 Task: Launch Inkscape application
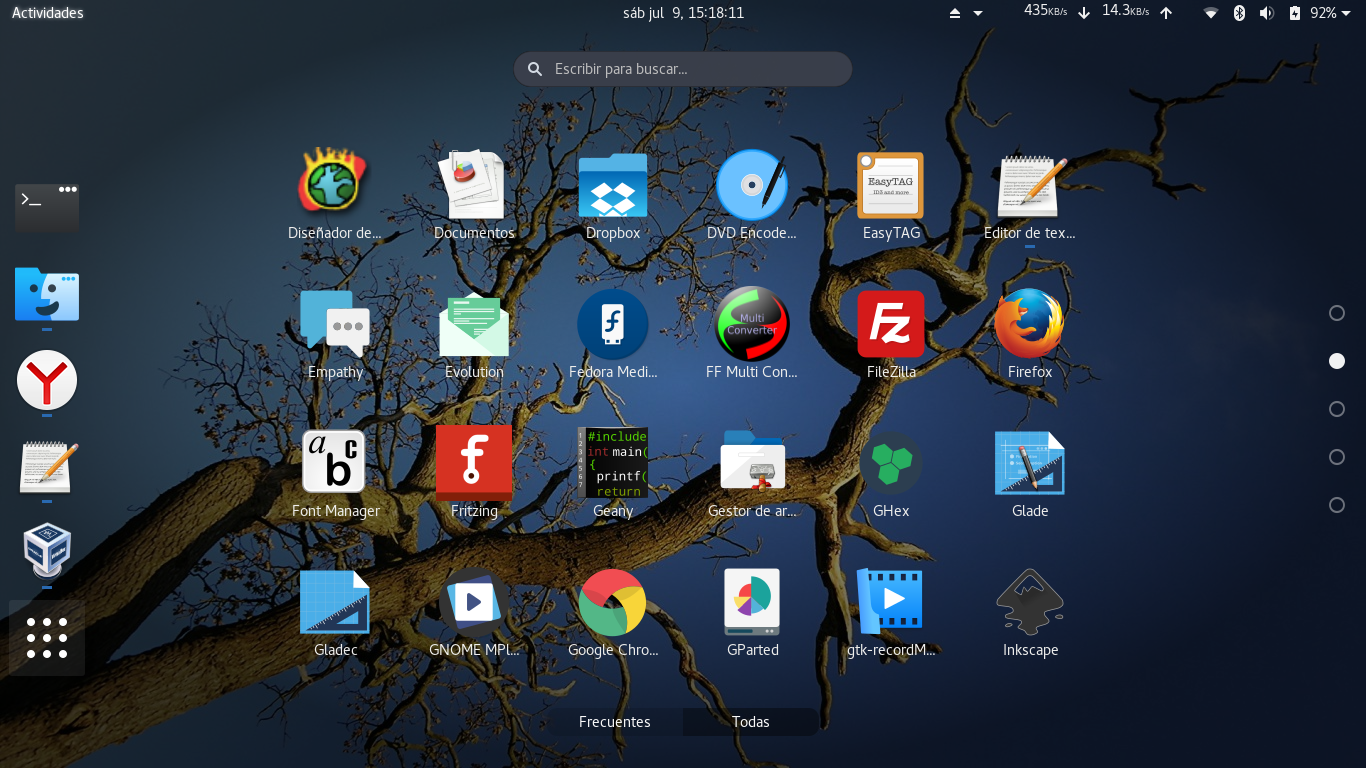[x=1030, y=602]
